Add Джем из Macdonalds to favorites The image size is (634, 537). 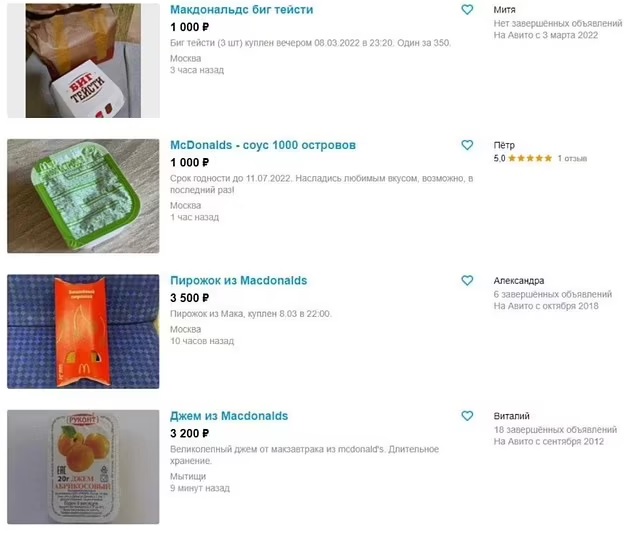tap(467, 416)
